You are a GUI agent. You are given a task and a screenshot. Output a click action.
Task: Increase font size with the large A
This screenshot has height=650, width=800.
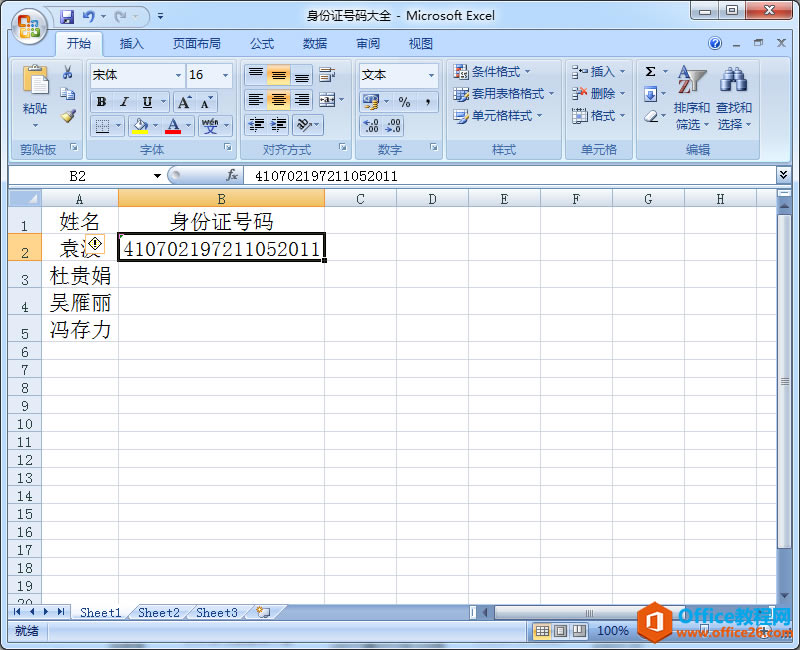click(x=184, y=102)
